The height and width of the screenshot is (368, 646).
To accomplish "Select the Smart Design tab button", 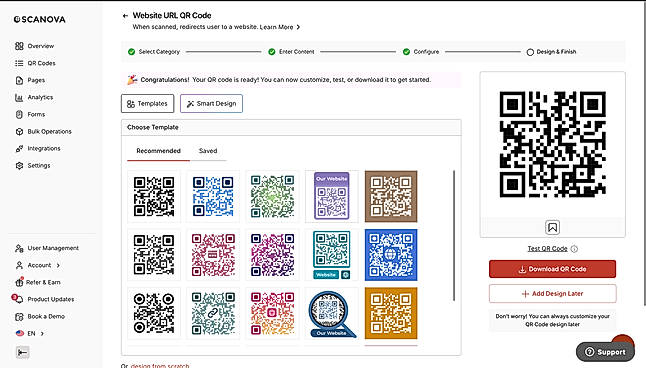I will [x=211, y=103].
